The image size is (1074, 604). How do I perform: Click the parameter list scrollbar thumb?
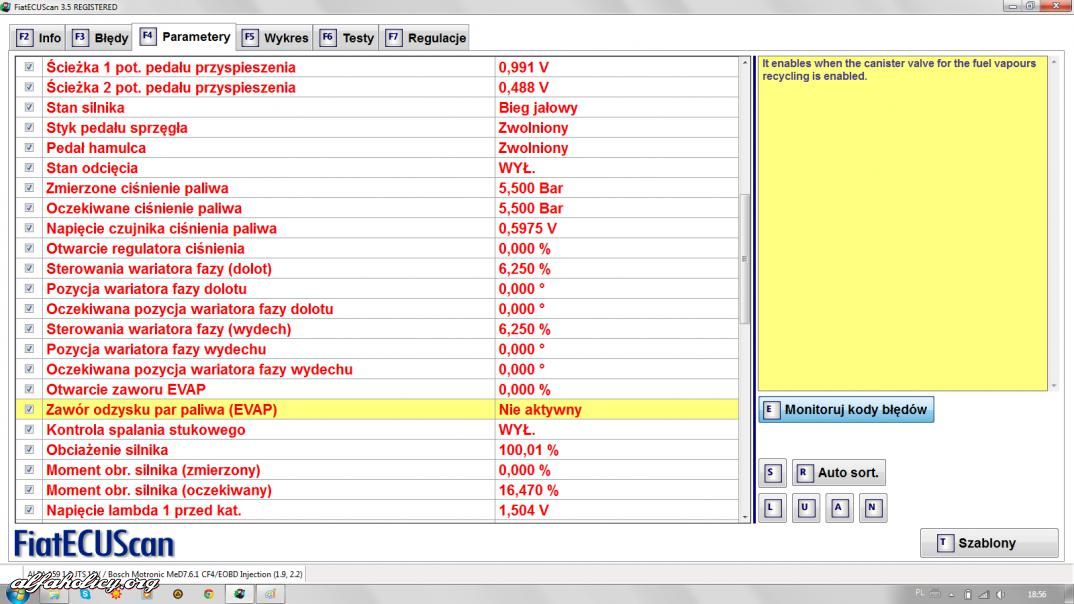click(744, 258)
